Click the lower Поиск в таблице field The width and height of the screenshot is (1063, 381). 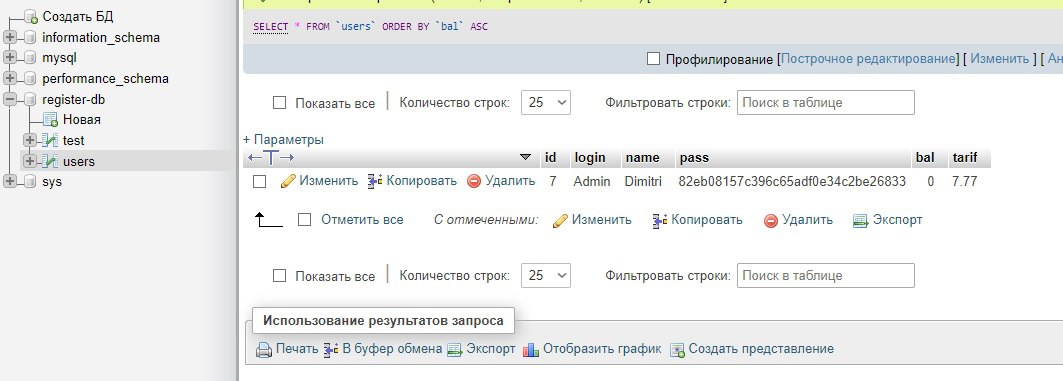click(826, 275)
